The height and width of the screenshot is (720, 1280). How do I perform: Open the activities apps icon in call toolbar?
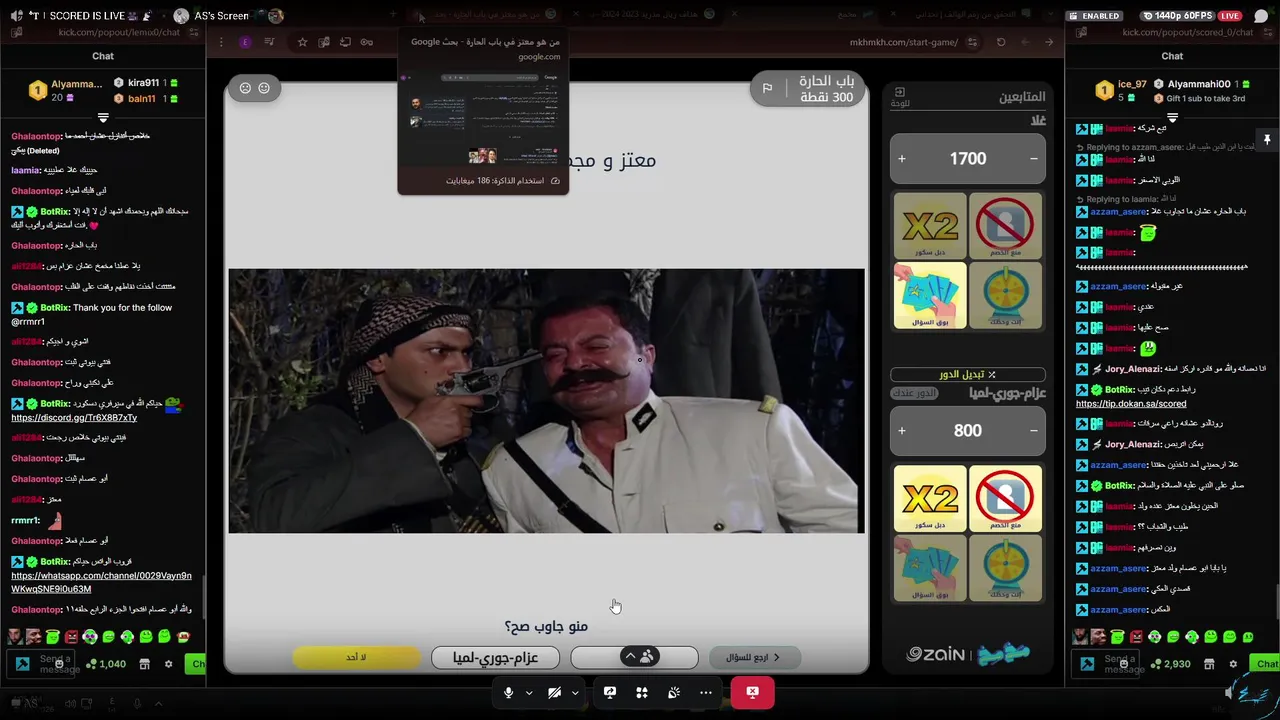coord(642,692)
